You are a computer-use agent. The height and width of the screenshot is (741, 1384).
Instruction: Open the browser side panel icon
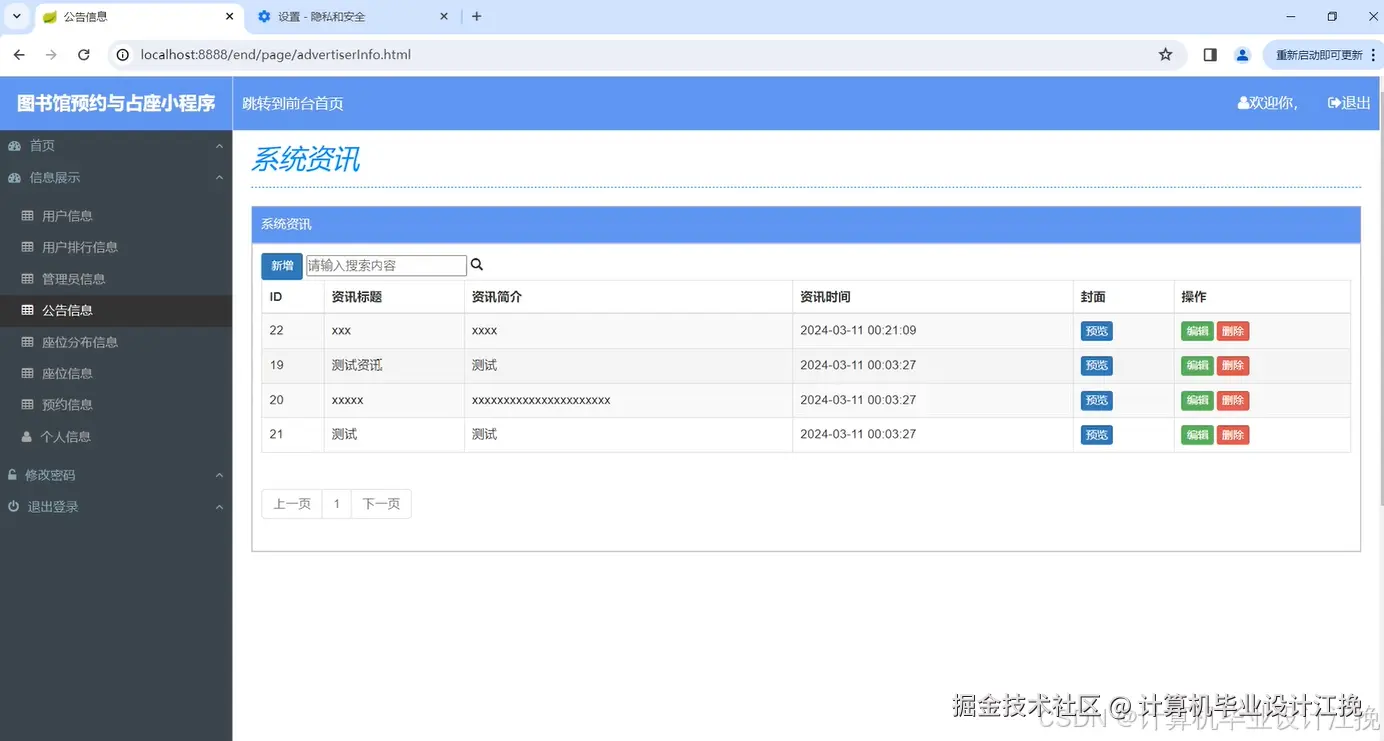point(1210,55)
